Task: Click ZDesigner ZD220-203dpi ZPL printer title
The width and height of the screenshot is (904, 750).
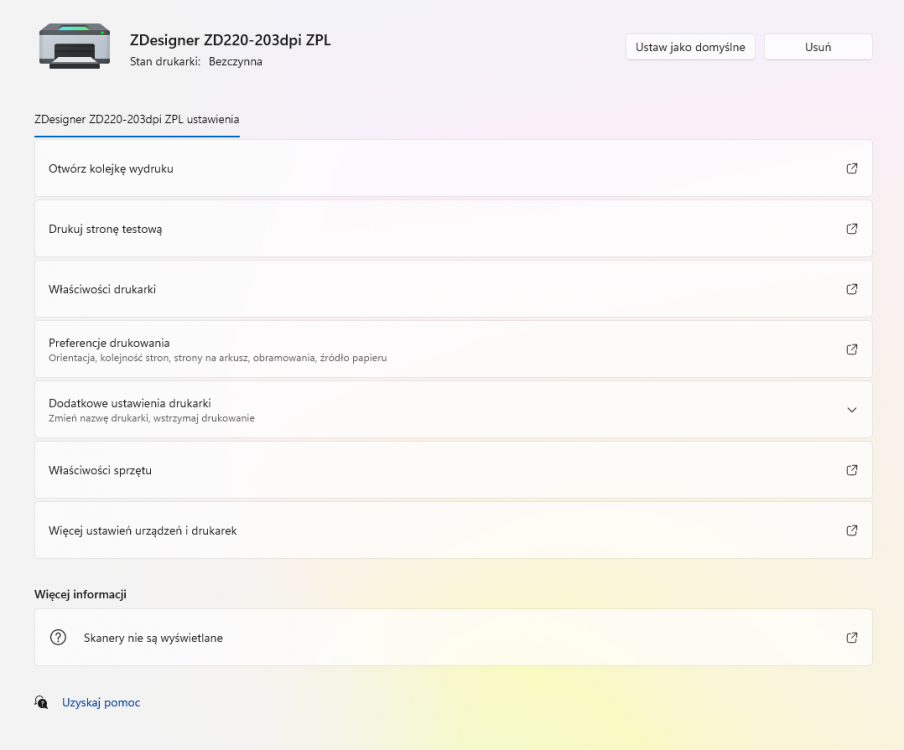Action: (x=230, y=40)
